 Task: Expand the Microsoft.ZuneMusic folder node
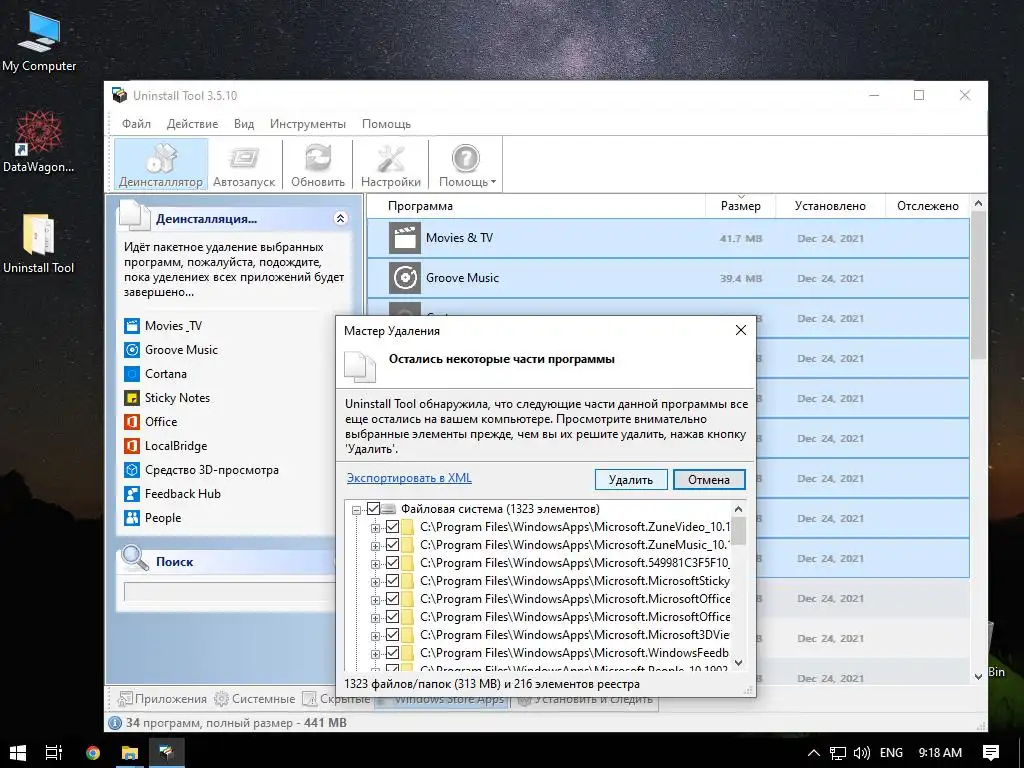pyautogui.click(x=376, y=546)
